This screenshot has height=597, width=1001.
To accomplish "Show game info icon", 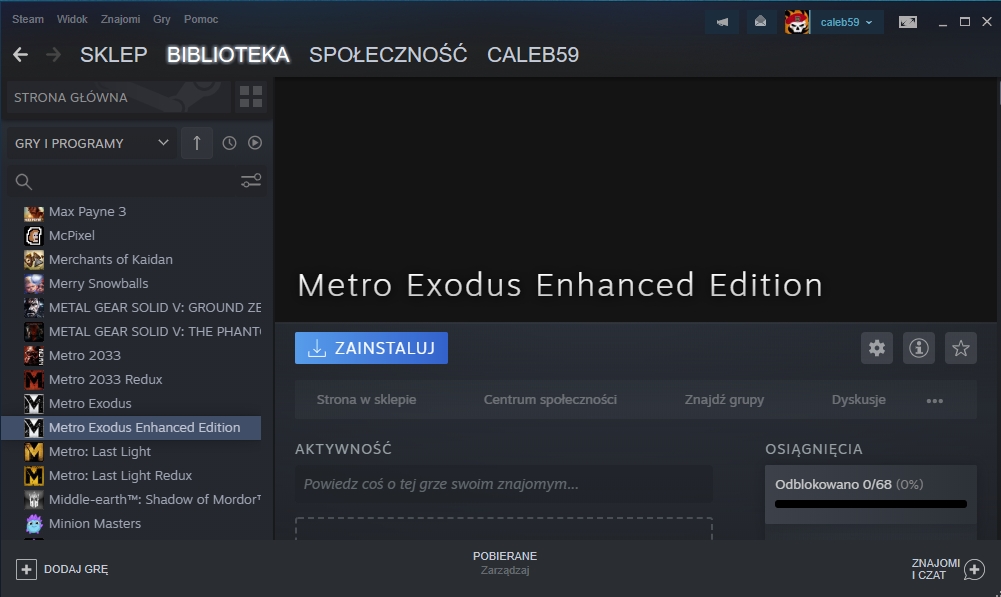I will [919, 348].
